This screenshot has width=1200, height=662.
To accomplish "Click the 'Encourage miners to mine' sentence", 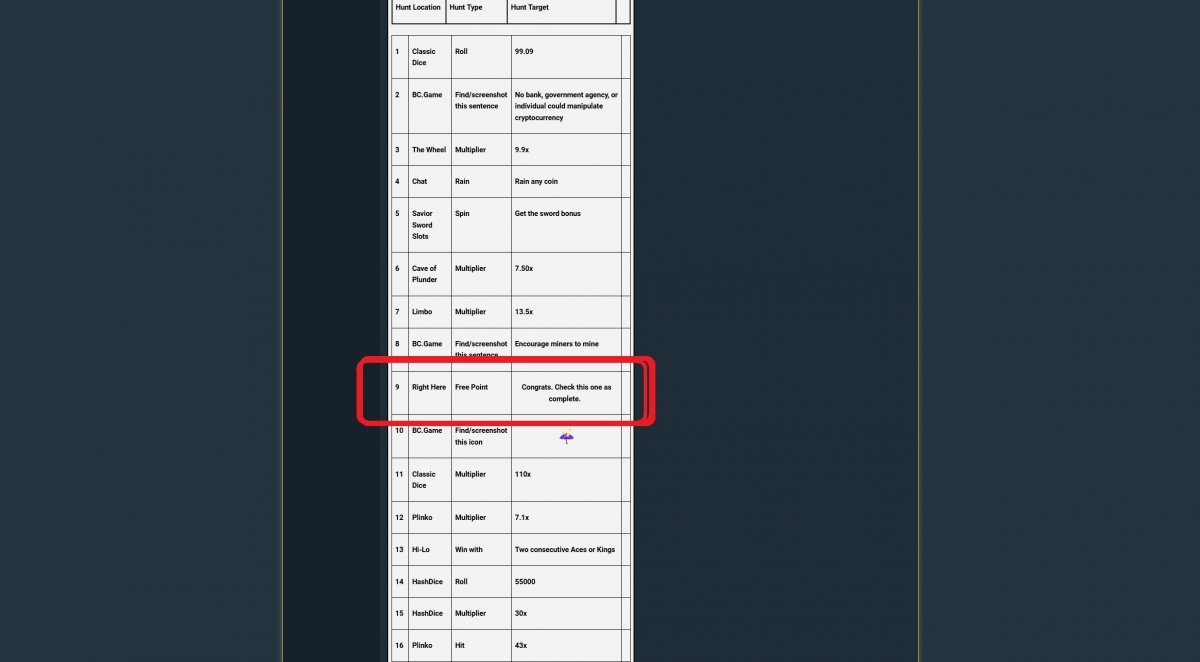I will click(x=556, y=344).
